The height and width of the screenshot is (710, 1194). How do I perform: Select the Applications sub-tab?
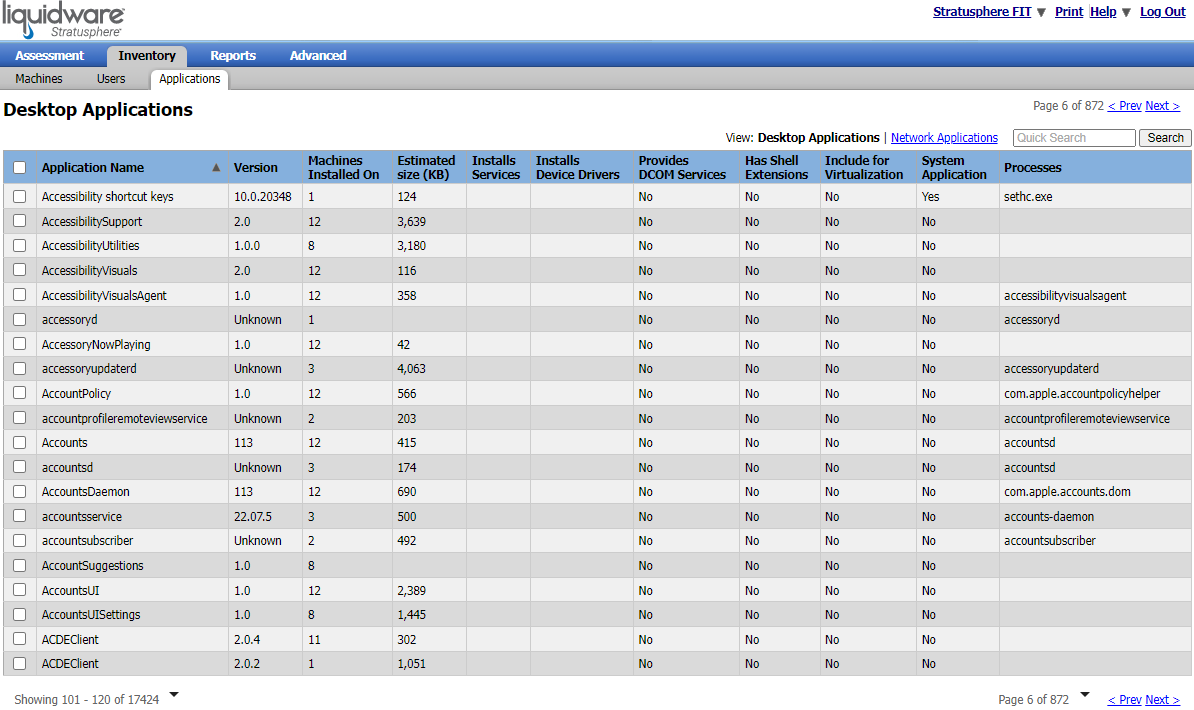tap(190, 78)
